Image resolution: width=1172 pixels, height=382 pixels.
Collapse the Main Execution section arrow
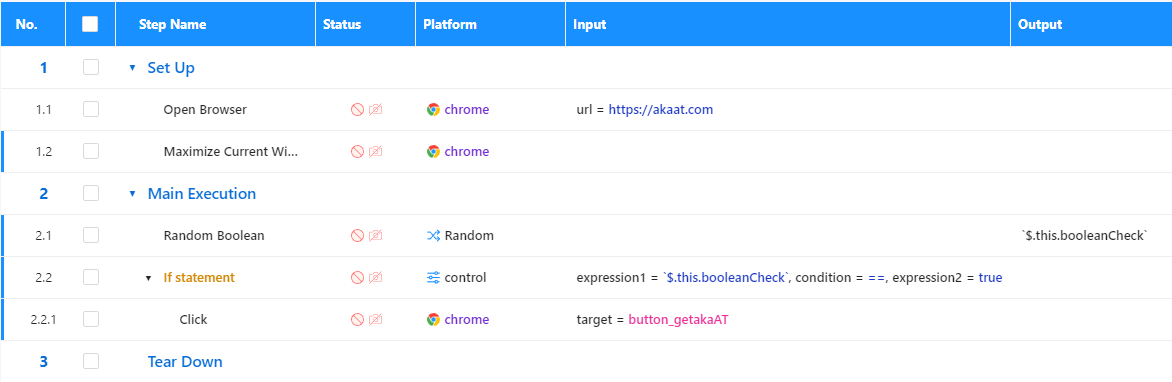point(132,194)
